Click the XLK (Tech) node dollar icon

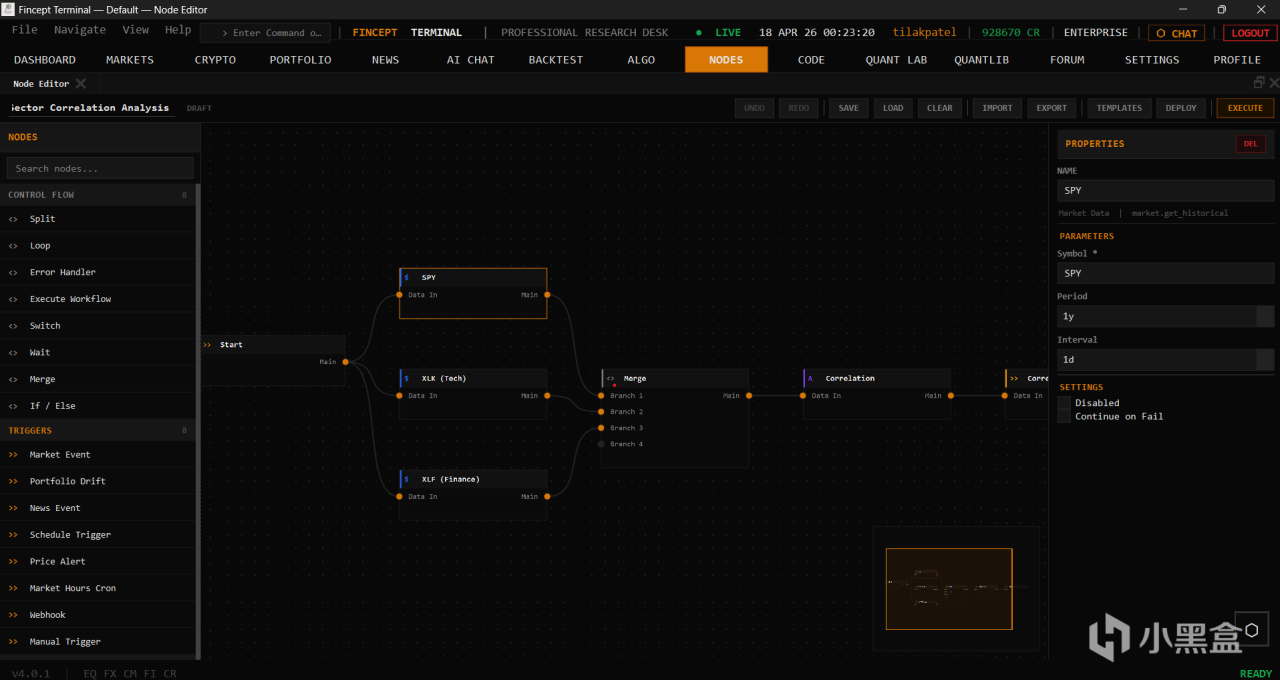pyautogui.click(x=406, y=378)
